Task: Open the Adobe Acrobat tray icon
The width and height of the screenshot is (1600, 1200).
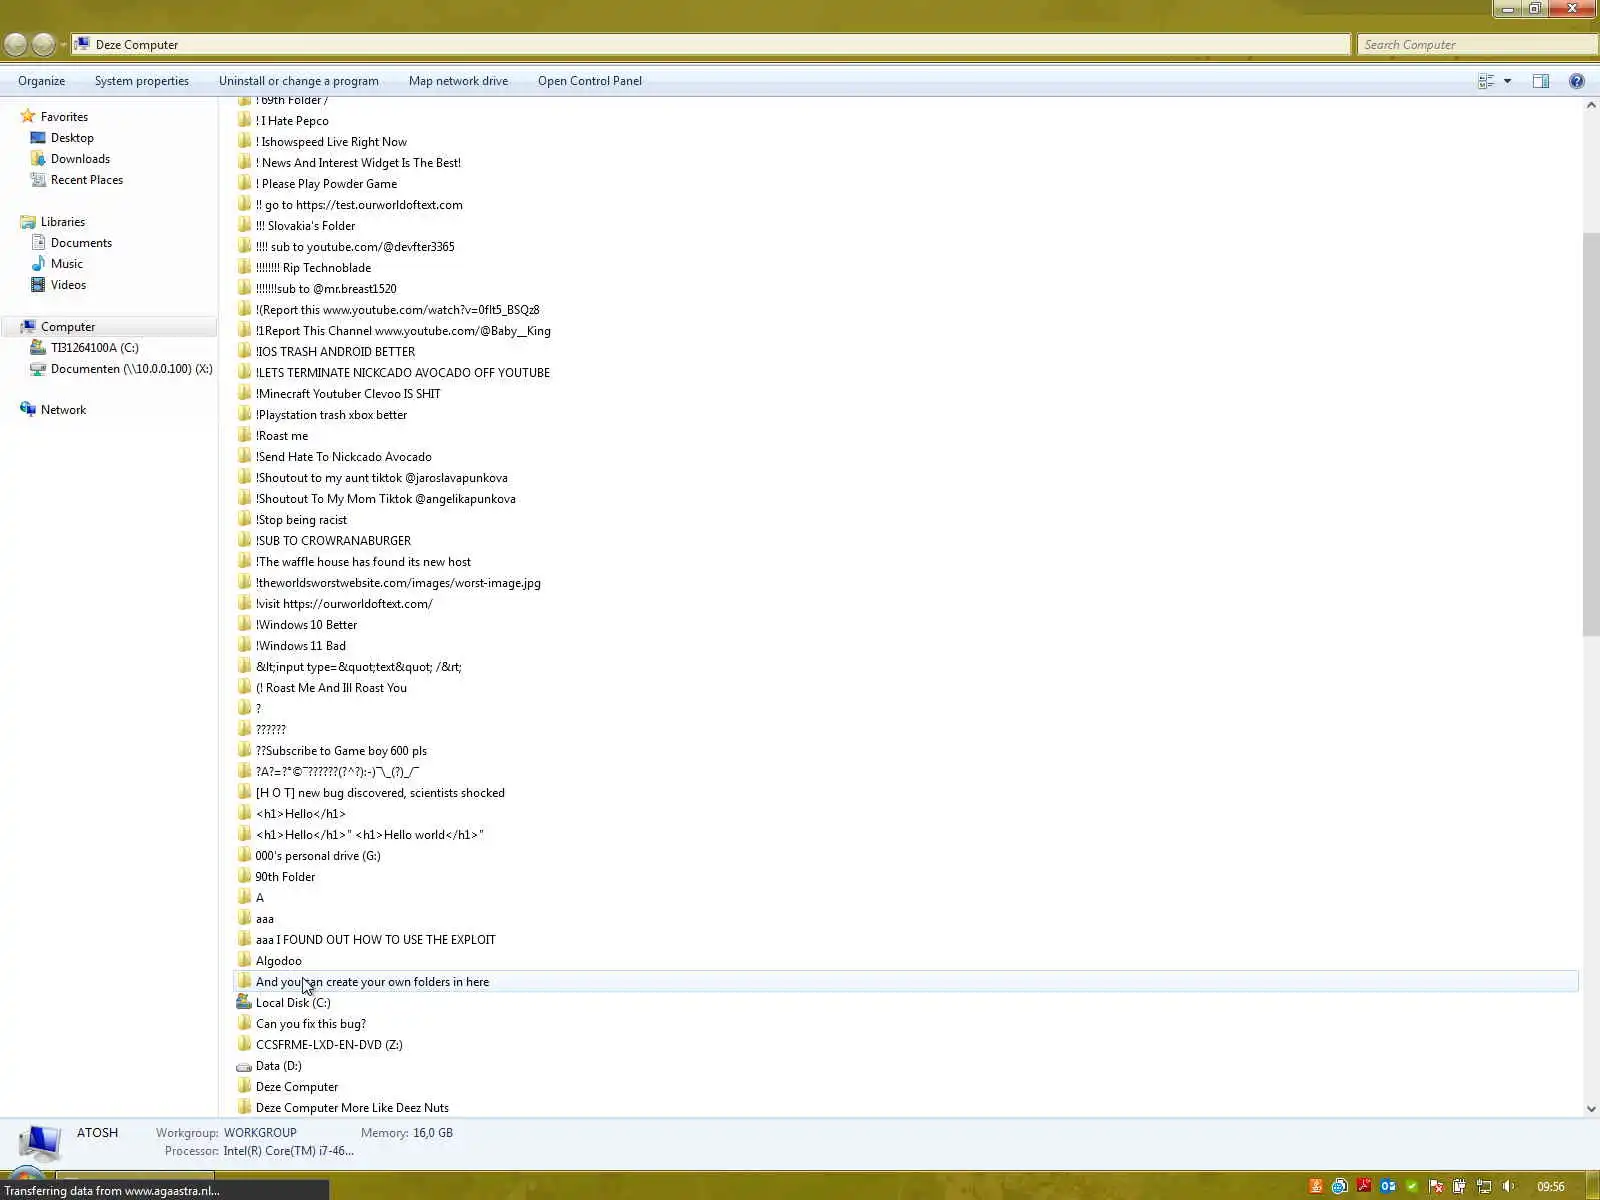Action: click(1364, 1187)
